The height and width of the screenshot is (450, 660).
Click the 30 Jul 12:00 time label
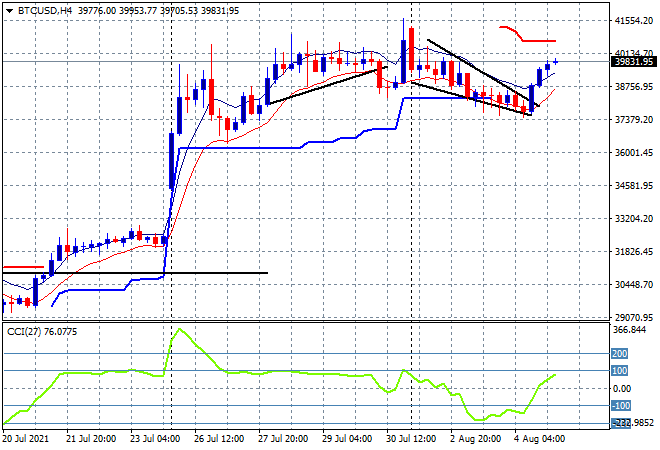411,439
